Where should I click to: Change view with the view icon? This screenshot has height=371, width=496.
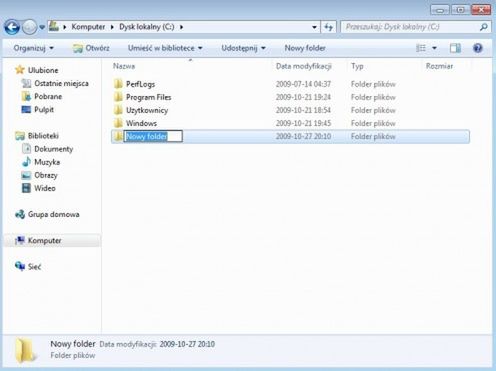pyautogui.click(x=421, y=48)
